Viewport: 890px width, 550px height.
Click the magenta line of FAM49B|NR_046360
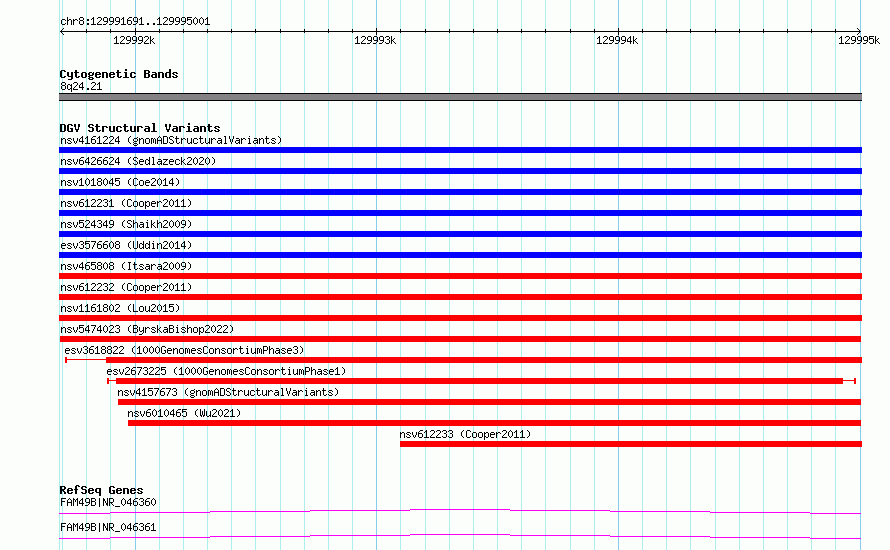[x=460, y=511]
